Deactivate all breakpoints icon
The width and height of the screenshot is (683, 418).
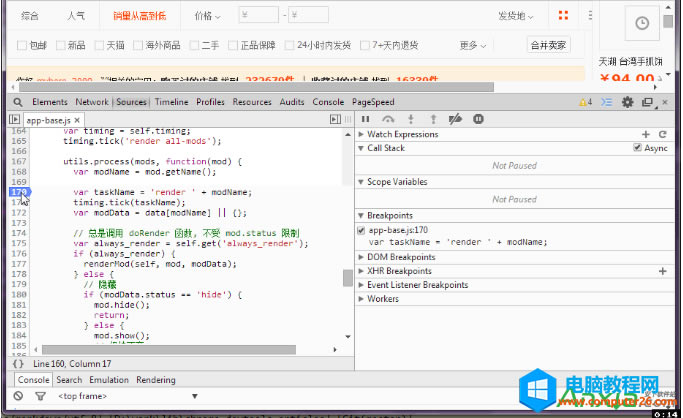tap(456, 119)
